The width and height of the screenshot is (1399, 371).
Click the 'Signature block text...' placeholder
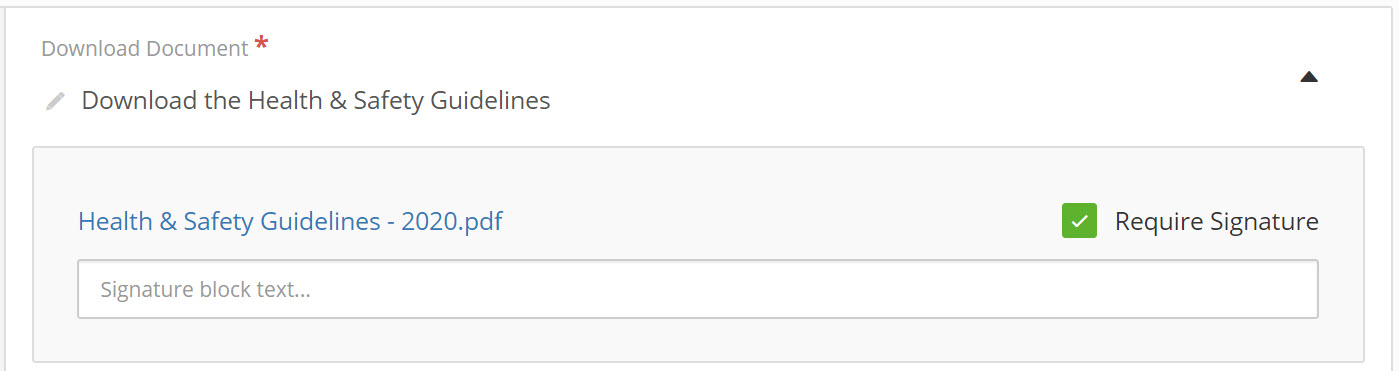tap(205, 290)
